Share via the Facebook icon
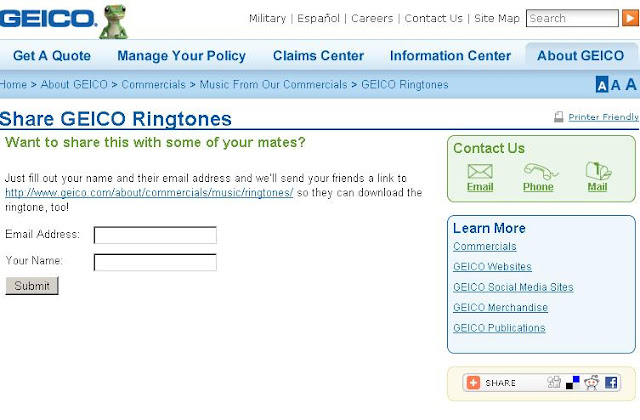Image resolution: width=640 pixels, height=420 pixels. [x=611, y=383]
